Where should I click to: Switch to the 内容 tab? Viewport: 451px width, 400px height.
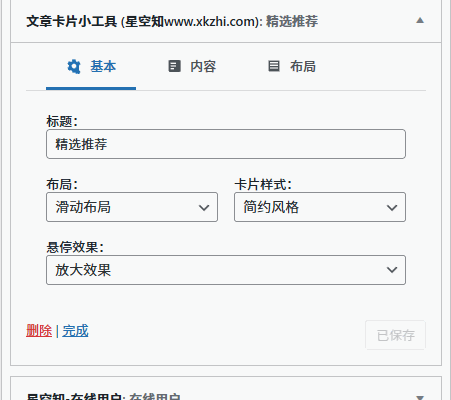click(192, 66)
